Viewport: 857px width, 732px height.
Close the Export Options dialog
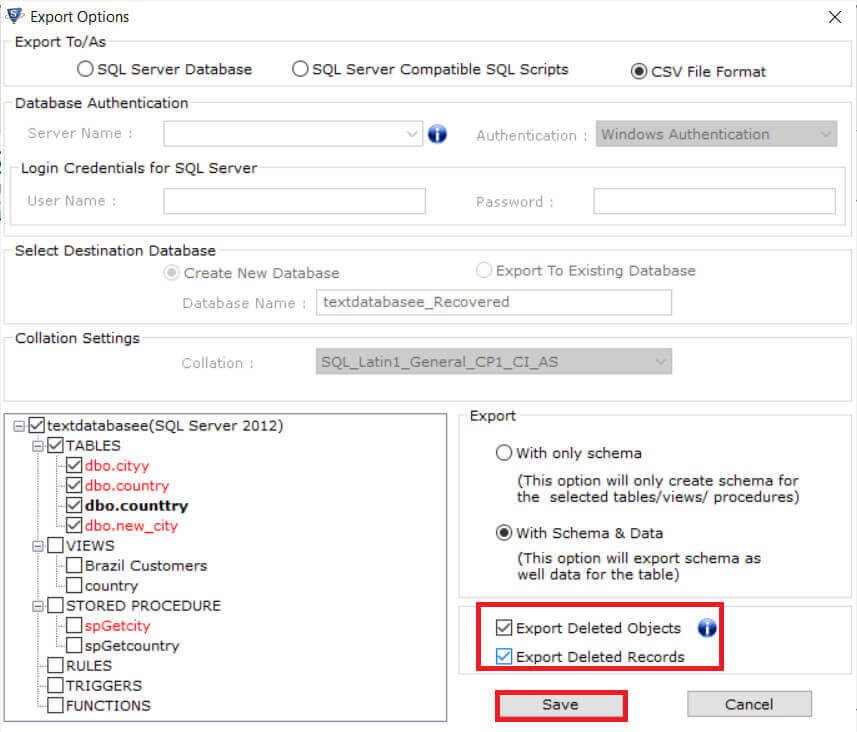pyautogui.click(x=835, y=17)
